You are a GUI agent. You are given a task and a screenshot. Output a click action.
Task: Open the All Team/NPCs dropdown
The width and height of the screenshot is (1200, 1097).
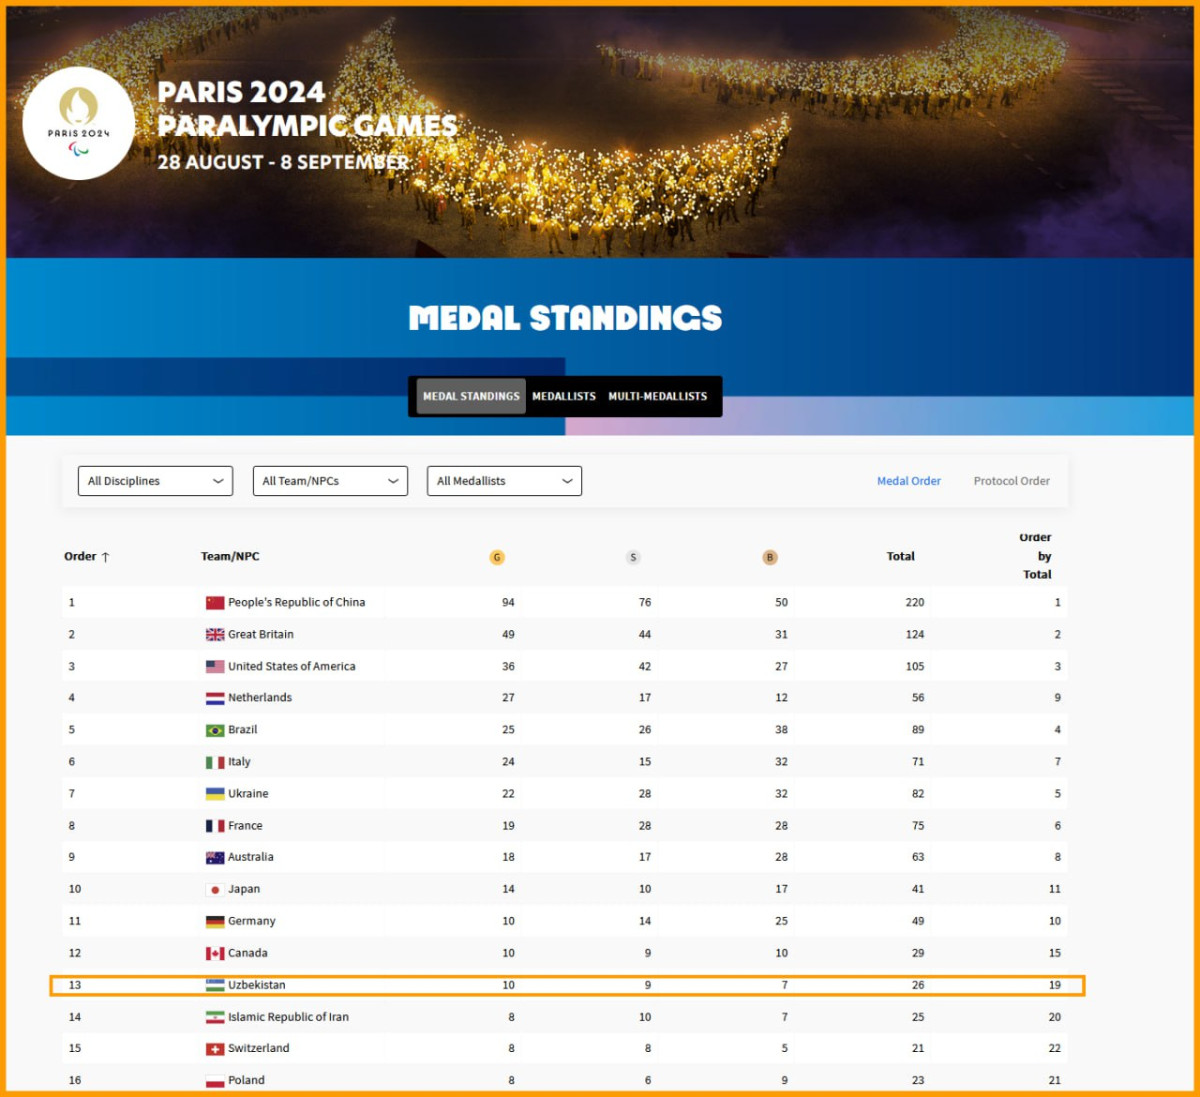[330, 481]
